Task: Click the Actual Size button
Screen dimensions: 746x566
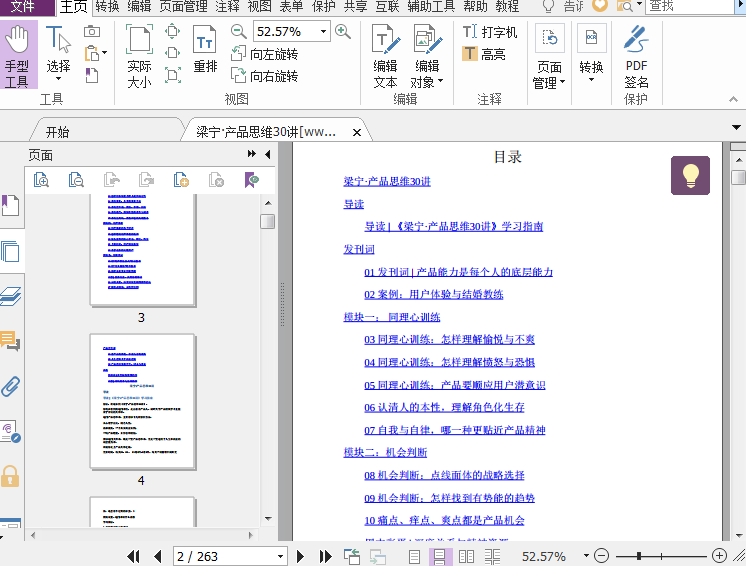Action: pos(139,56)
